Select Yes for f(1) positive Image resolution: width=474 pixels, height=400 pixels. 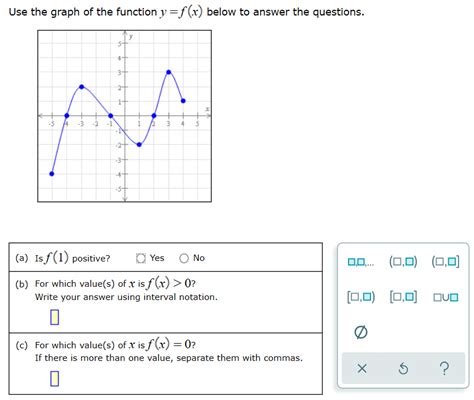point(141,258)
